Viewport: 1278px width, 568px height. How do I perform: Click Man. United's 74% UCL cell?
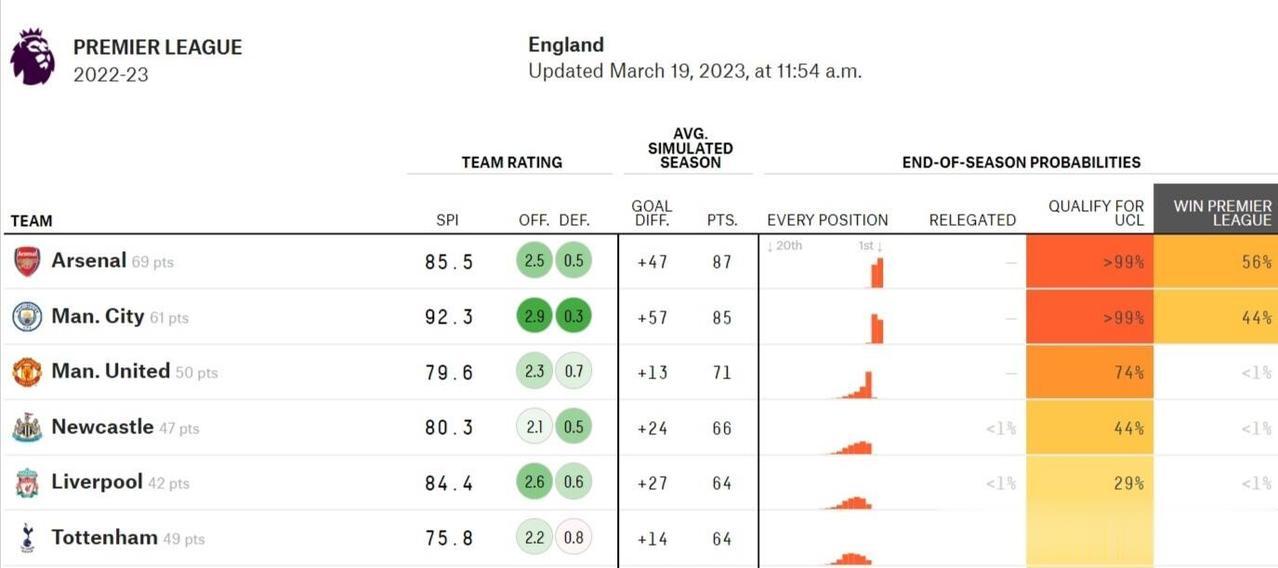pyautogui.click(x=1090, y=372)
